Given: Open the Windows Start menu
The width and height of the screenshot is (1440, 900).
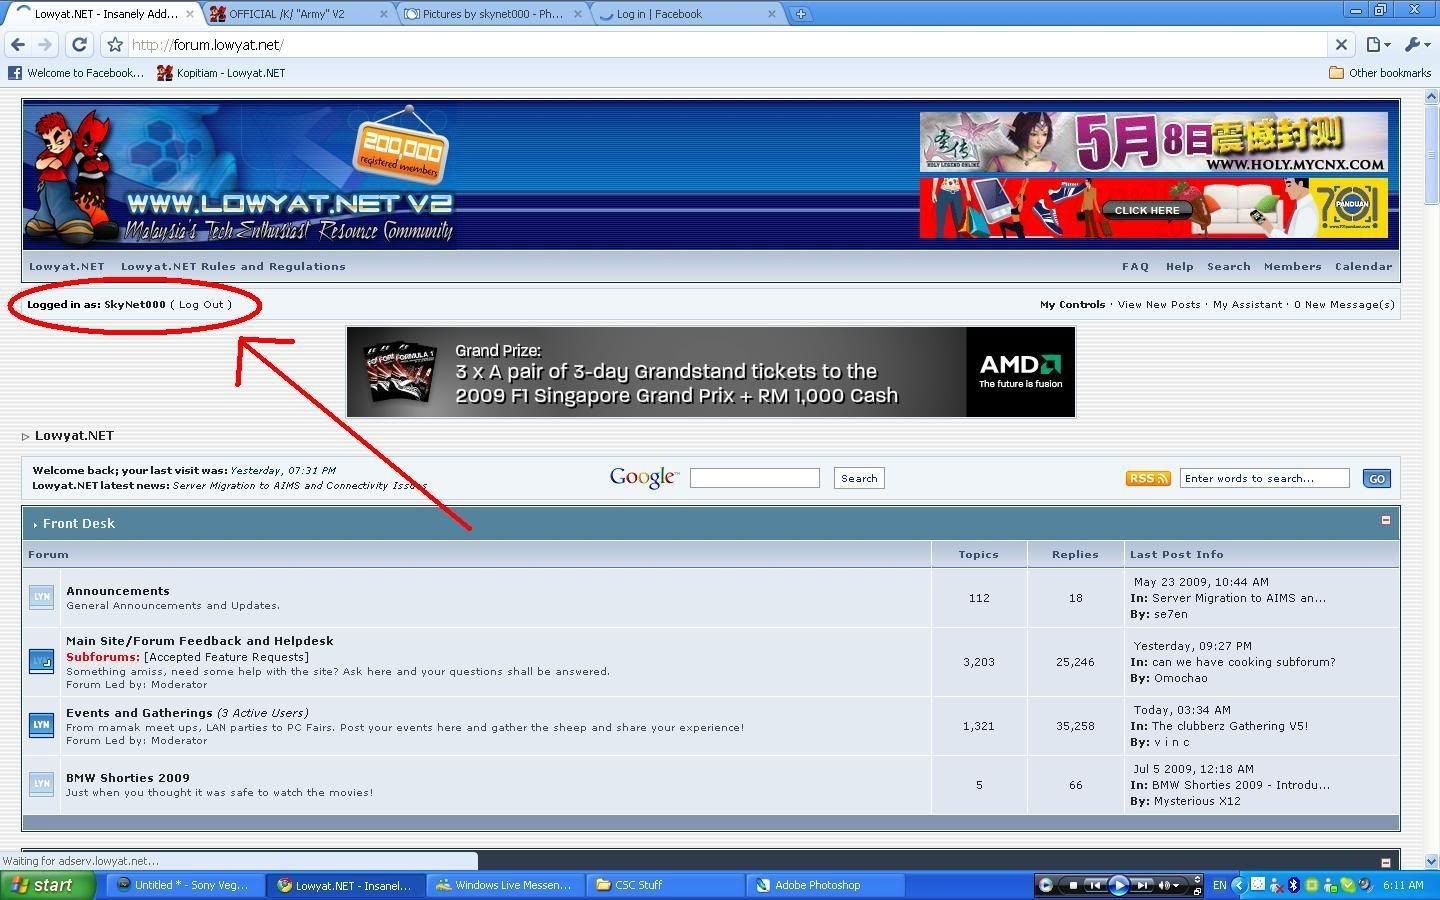Looking at the screenshot, I should click(45, 885).
